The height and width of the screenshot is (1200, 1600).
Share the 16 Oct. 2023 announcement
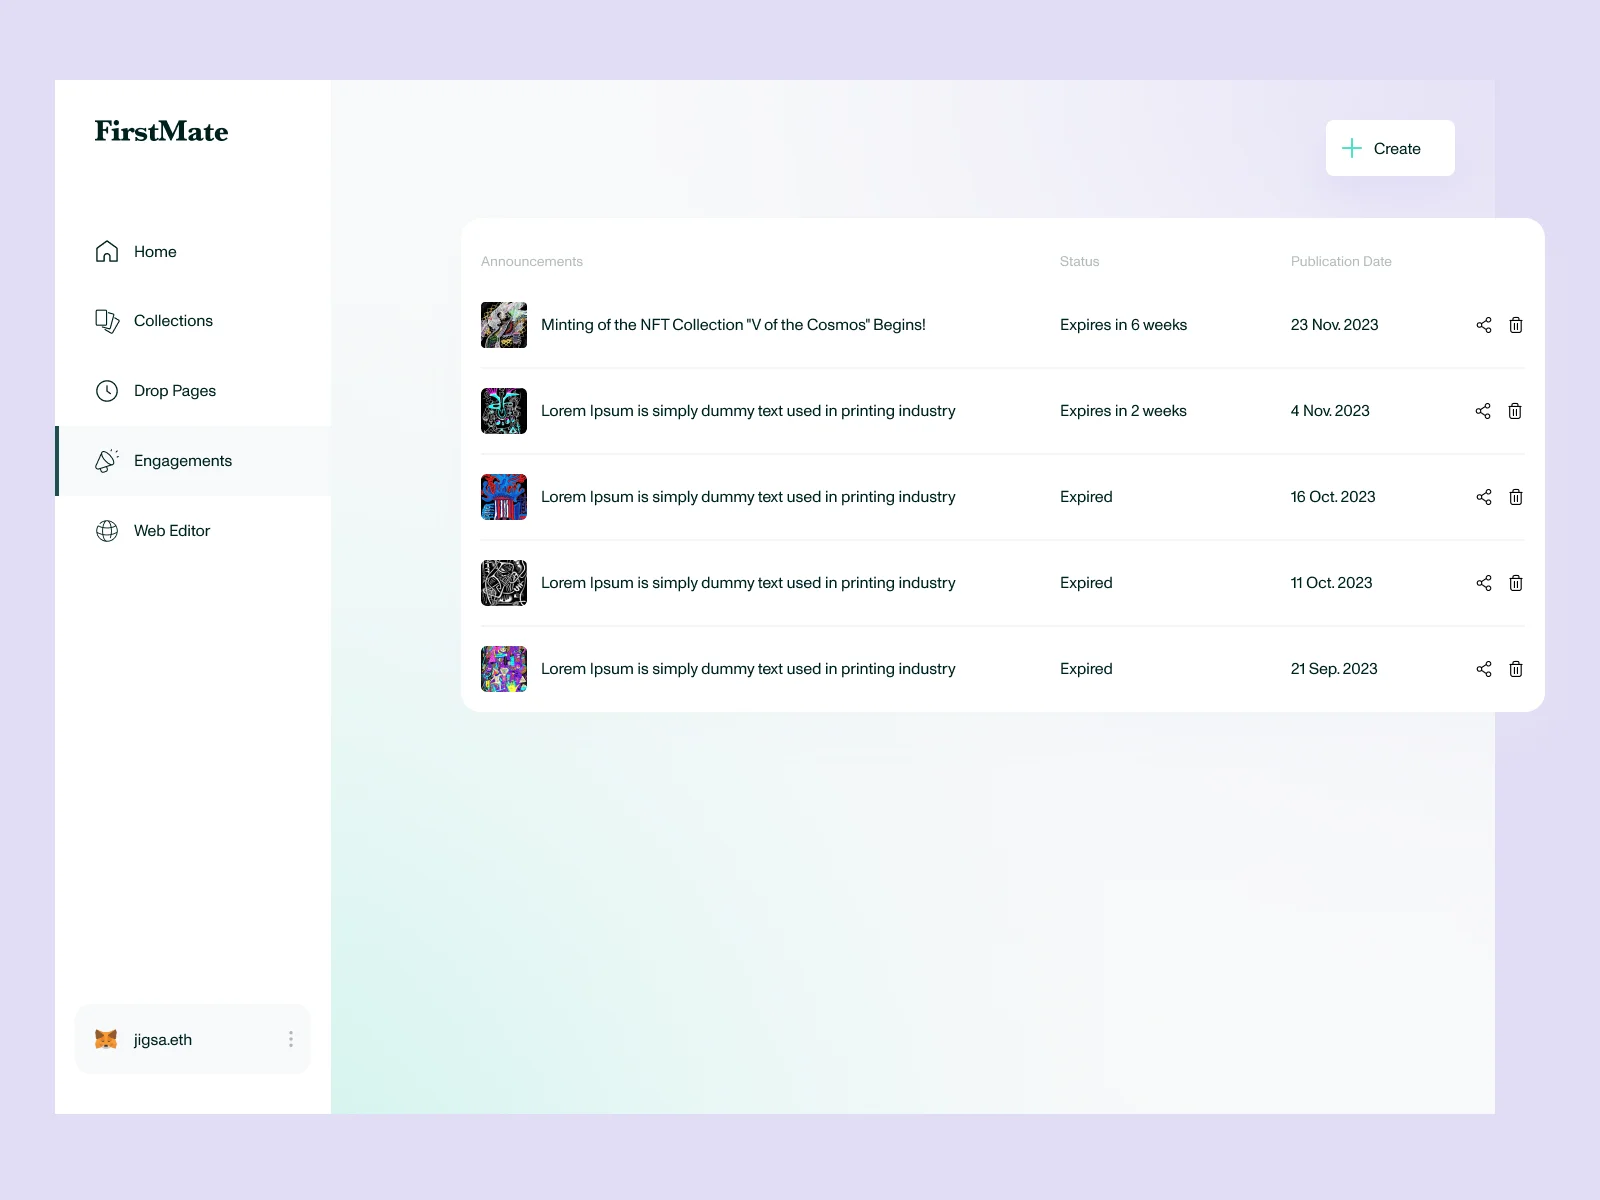coord(1483,497)
